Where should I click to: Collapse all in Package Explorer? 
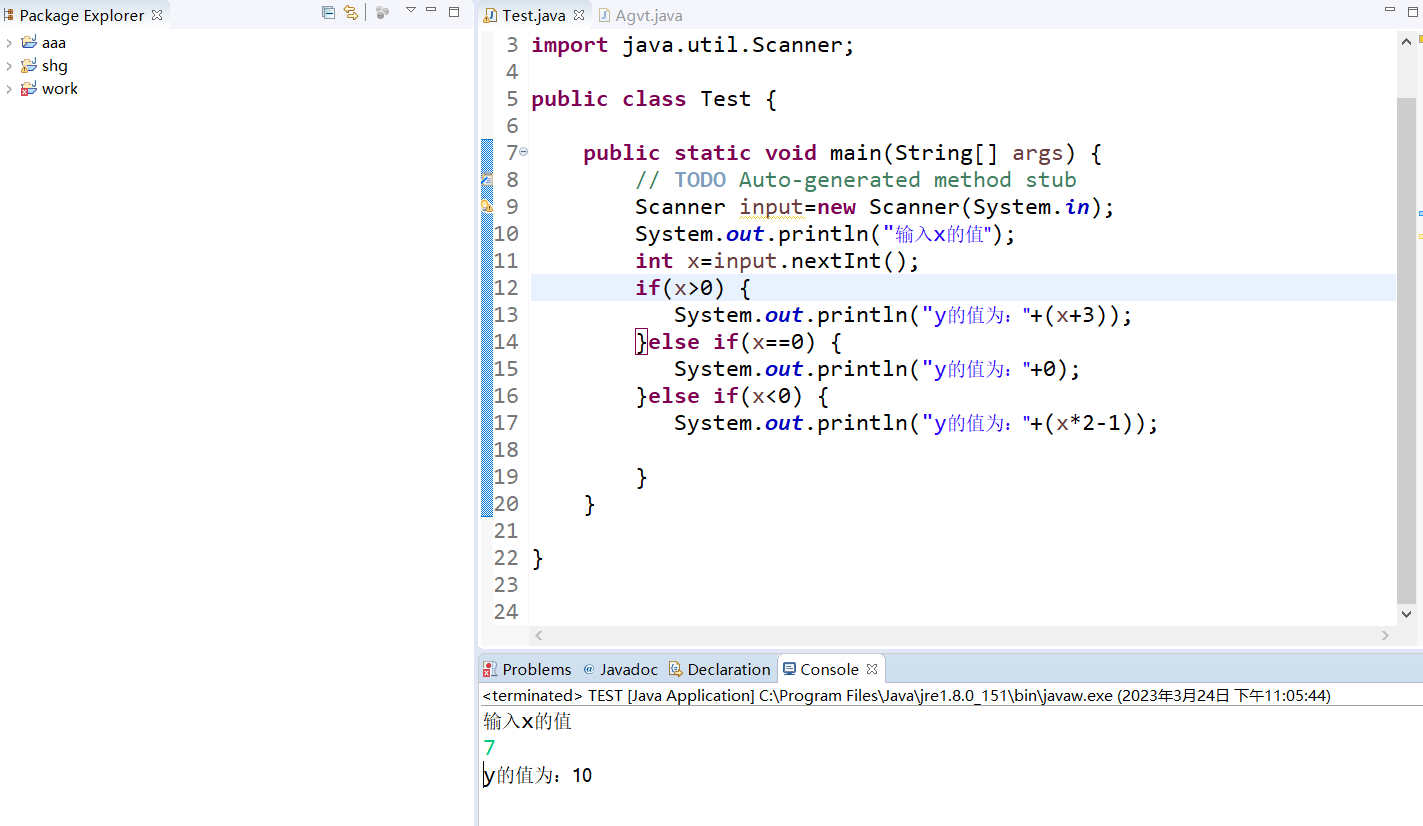pos(328,12)
